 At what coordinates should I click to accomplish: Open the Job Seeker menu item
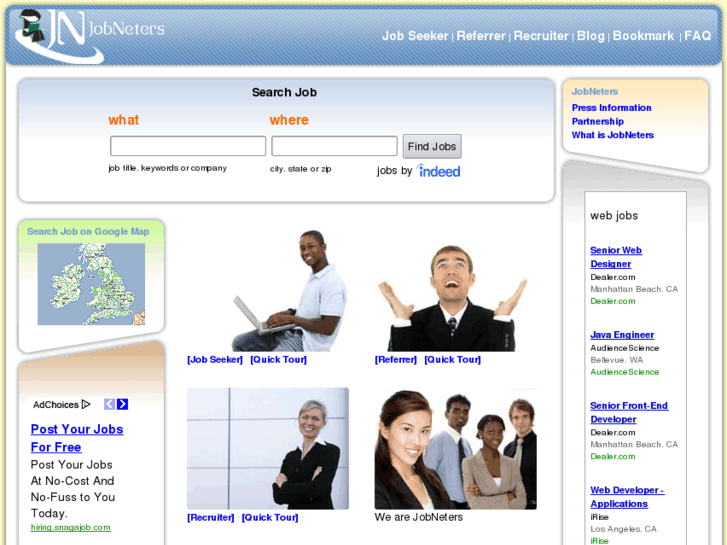(x=415, y=36)
